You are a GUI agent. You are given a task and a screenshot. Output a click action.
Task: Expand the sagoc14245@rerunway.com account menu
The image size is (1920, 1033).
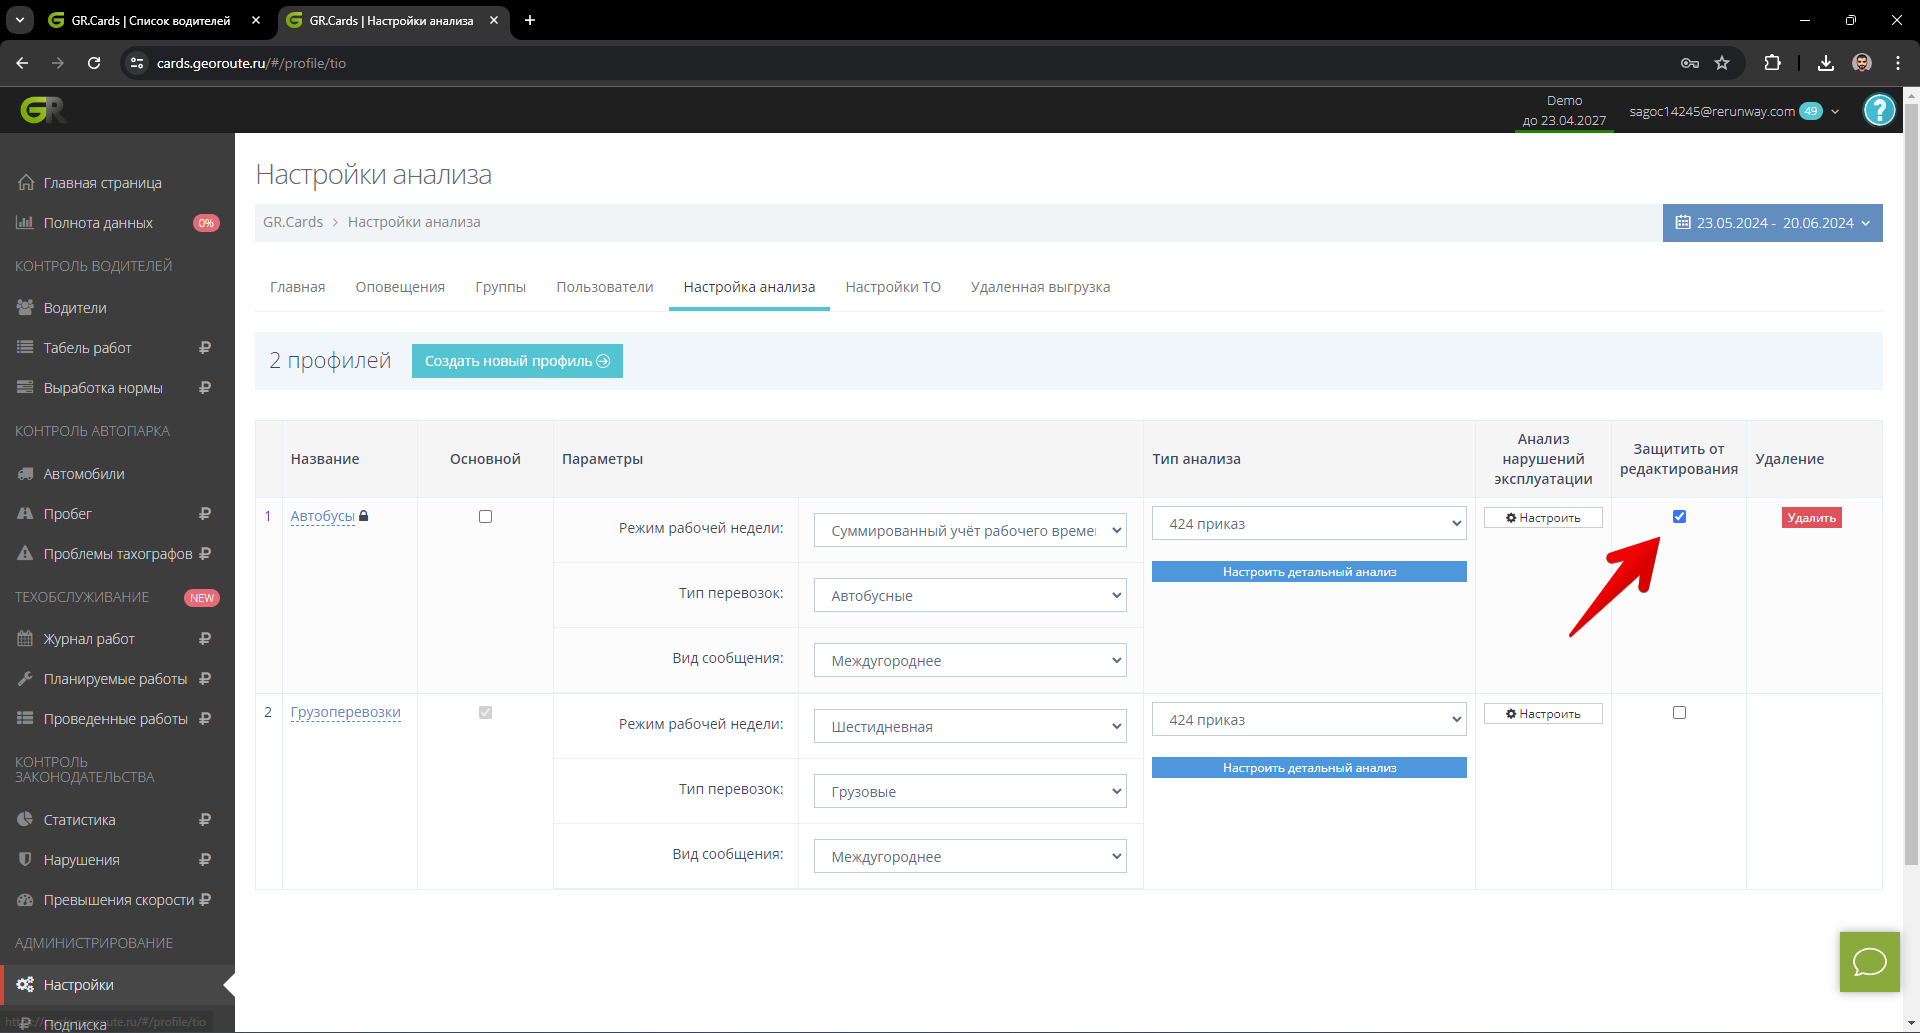[x=1733, y=111]
